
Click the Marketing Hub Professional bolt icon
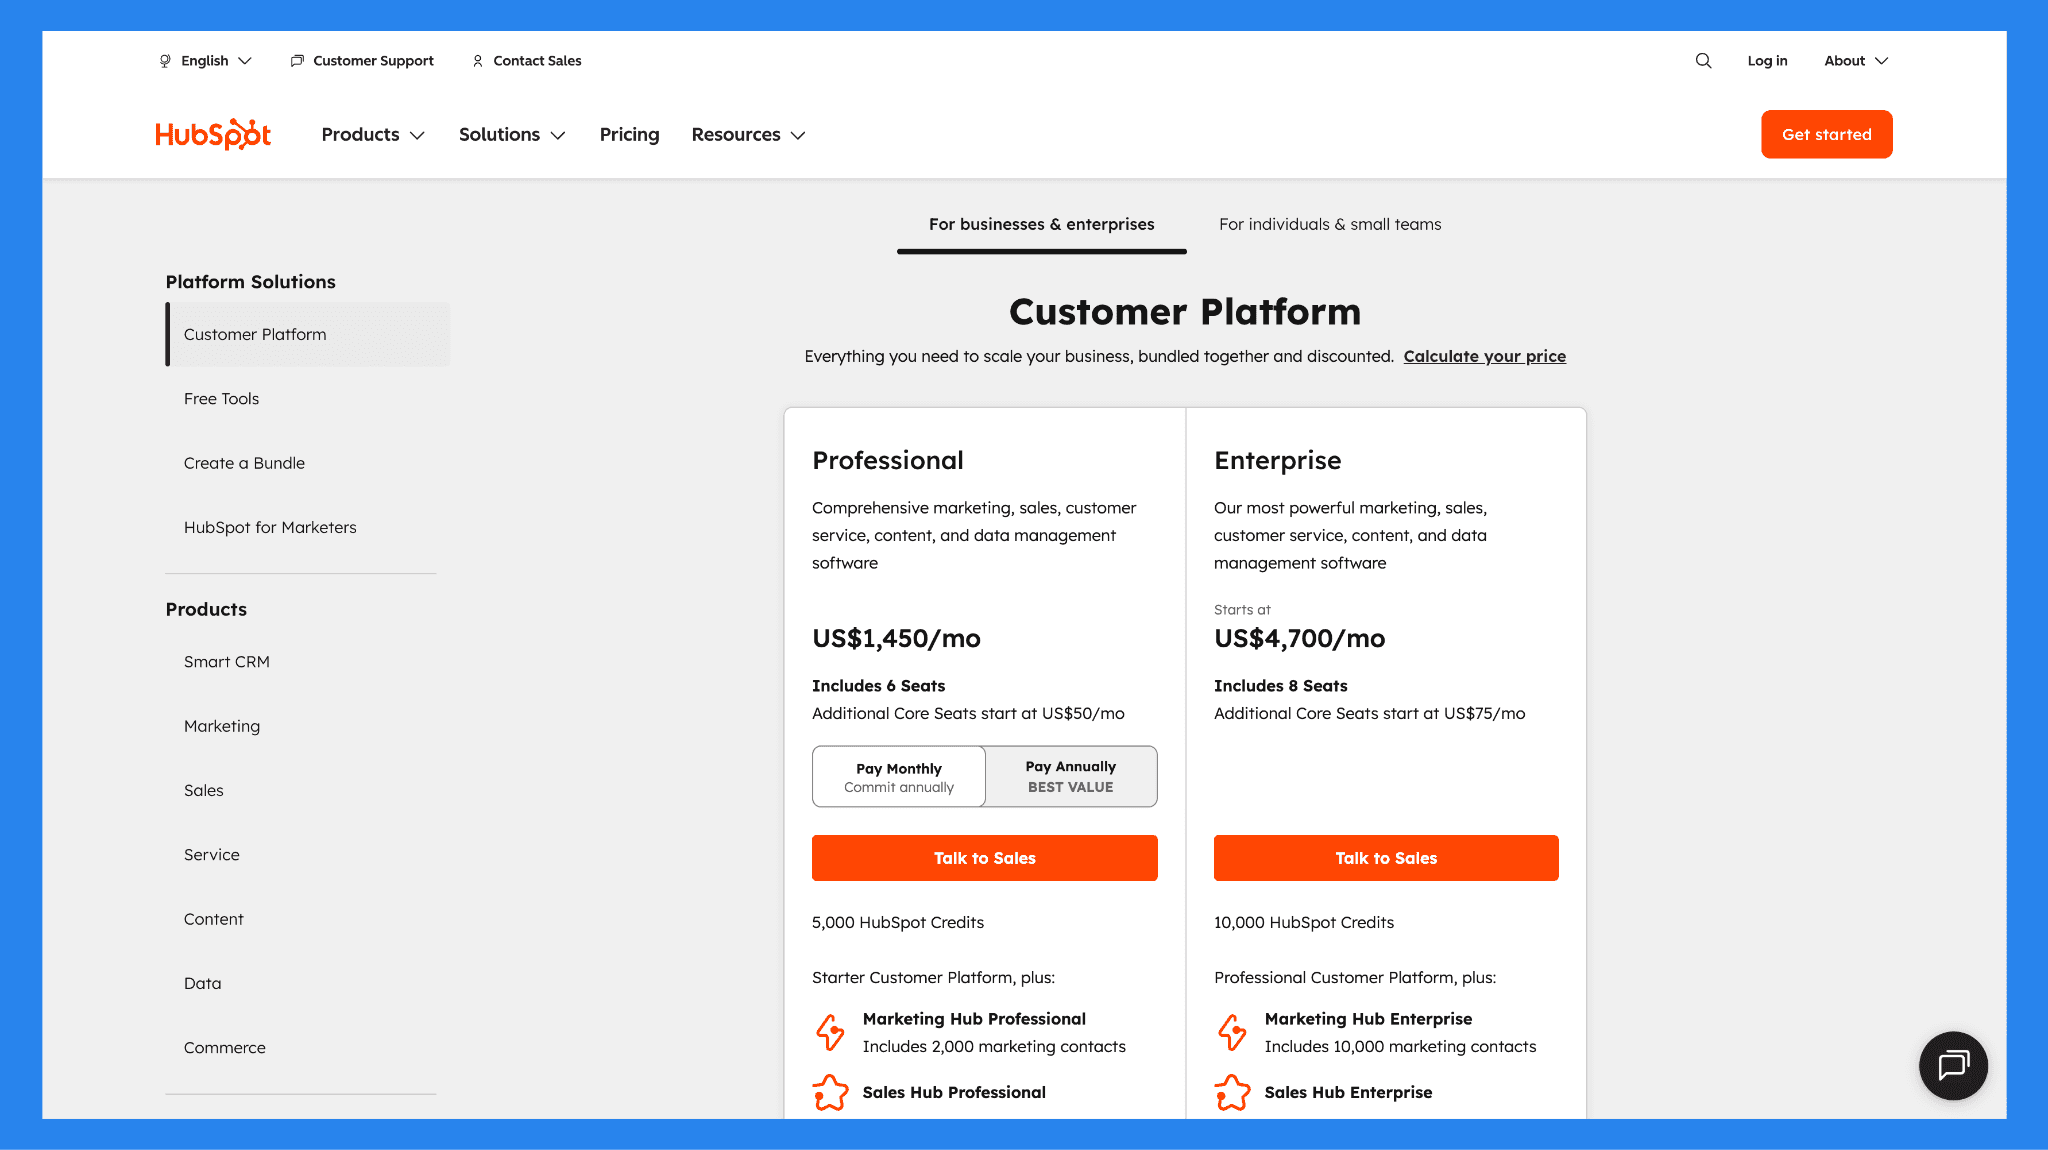pyautogui.click(x=830, y=1032)
